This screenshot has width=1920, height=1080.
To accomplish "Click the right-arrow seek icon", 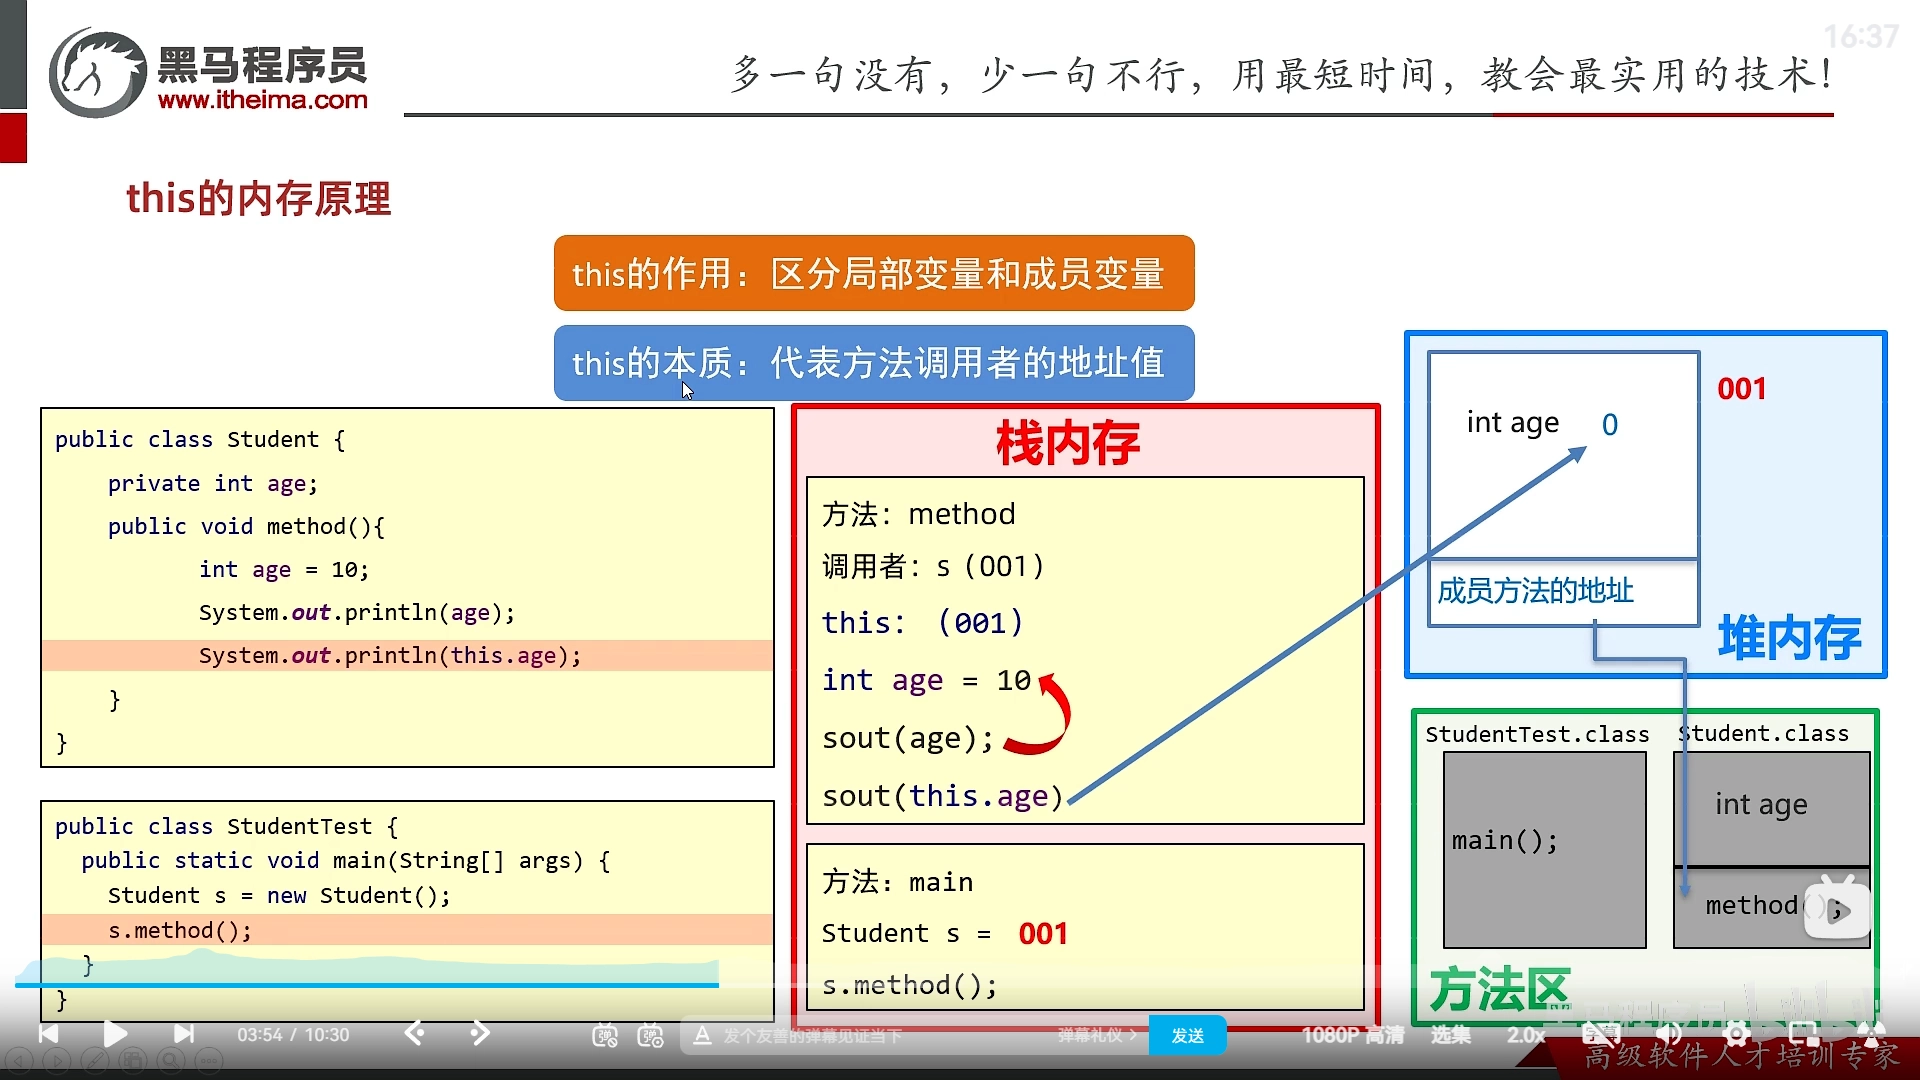I will click(480, 1033).
